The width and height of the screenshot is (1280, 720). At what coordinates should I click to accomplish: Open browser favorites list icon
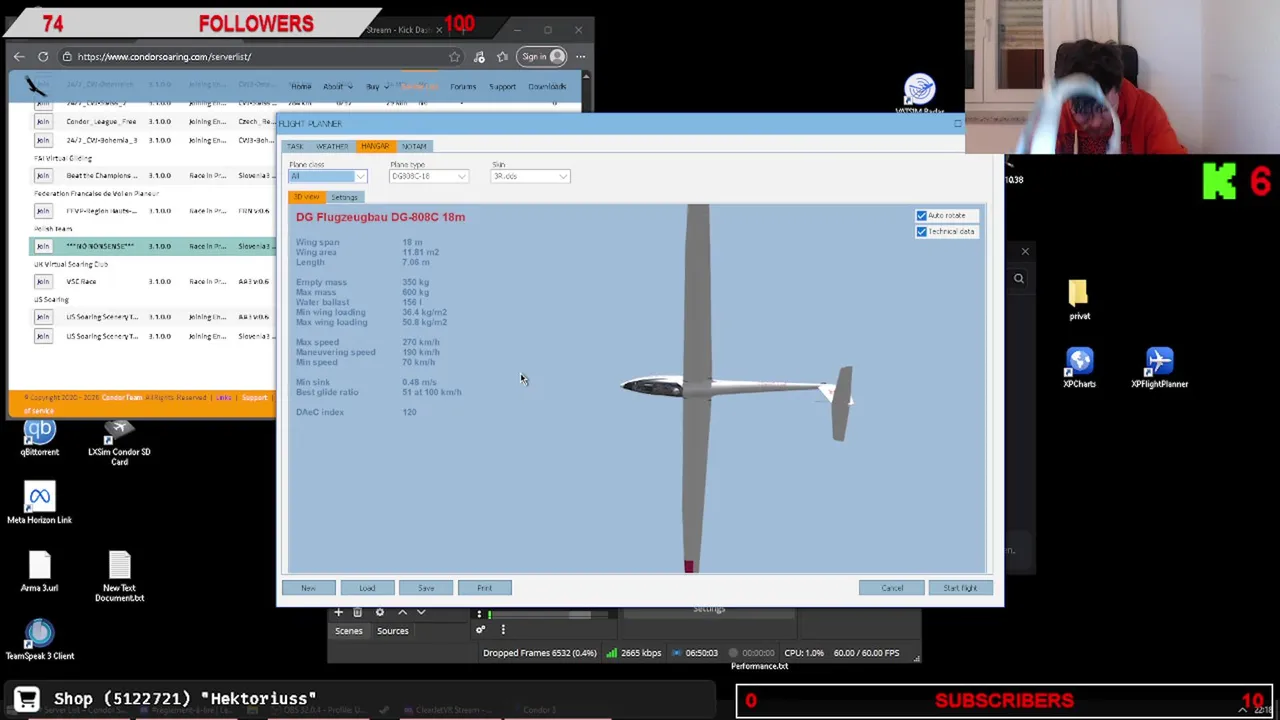502,57
